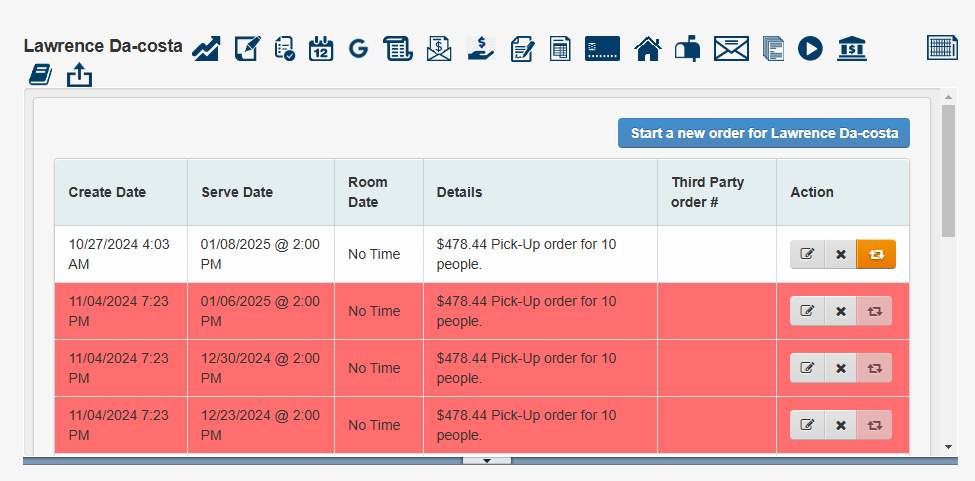
Task: Click serve date 01/08/2025 @ 2:00 PM
Action: pos(260,254)
